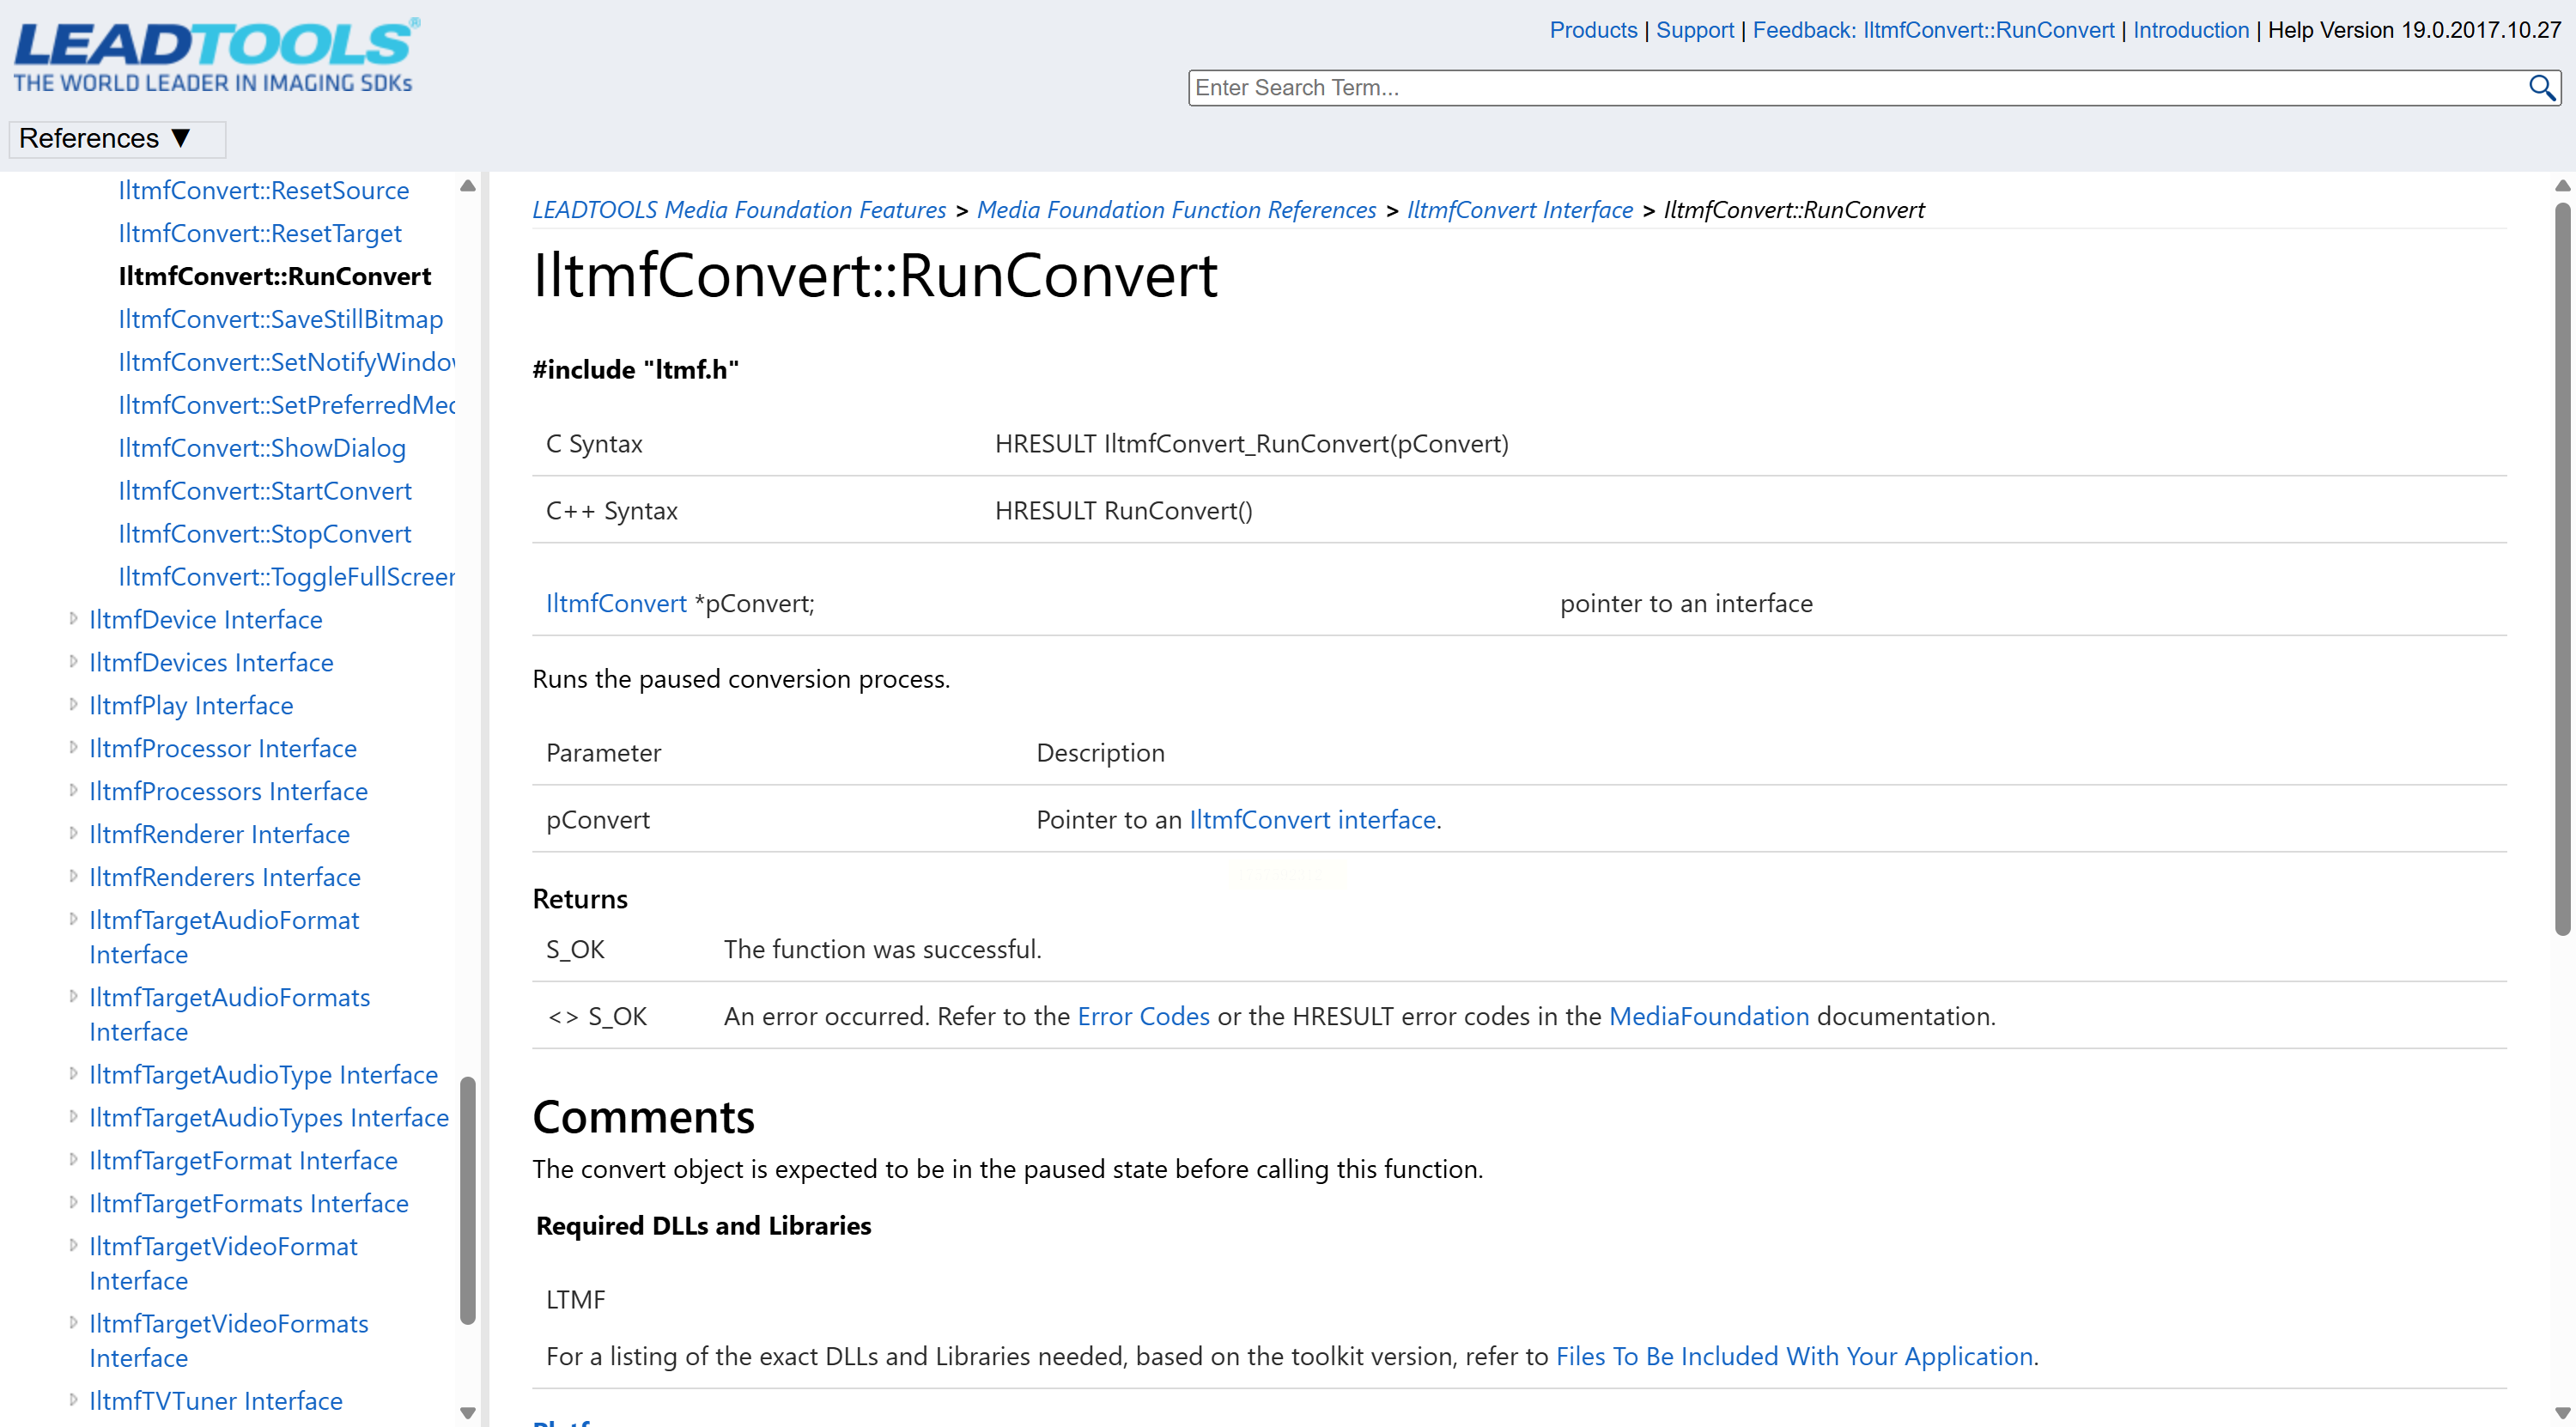Select IltmfConvert::ResetSource in tree

click(264, 190)
